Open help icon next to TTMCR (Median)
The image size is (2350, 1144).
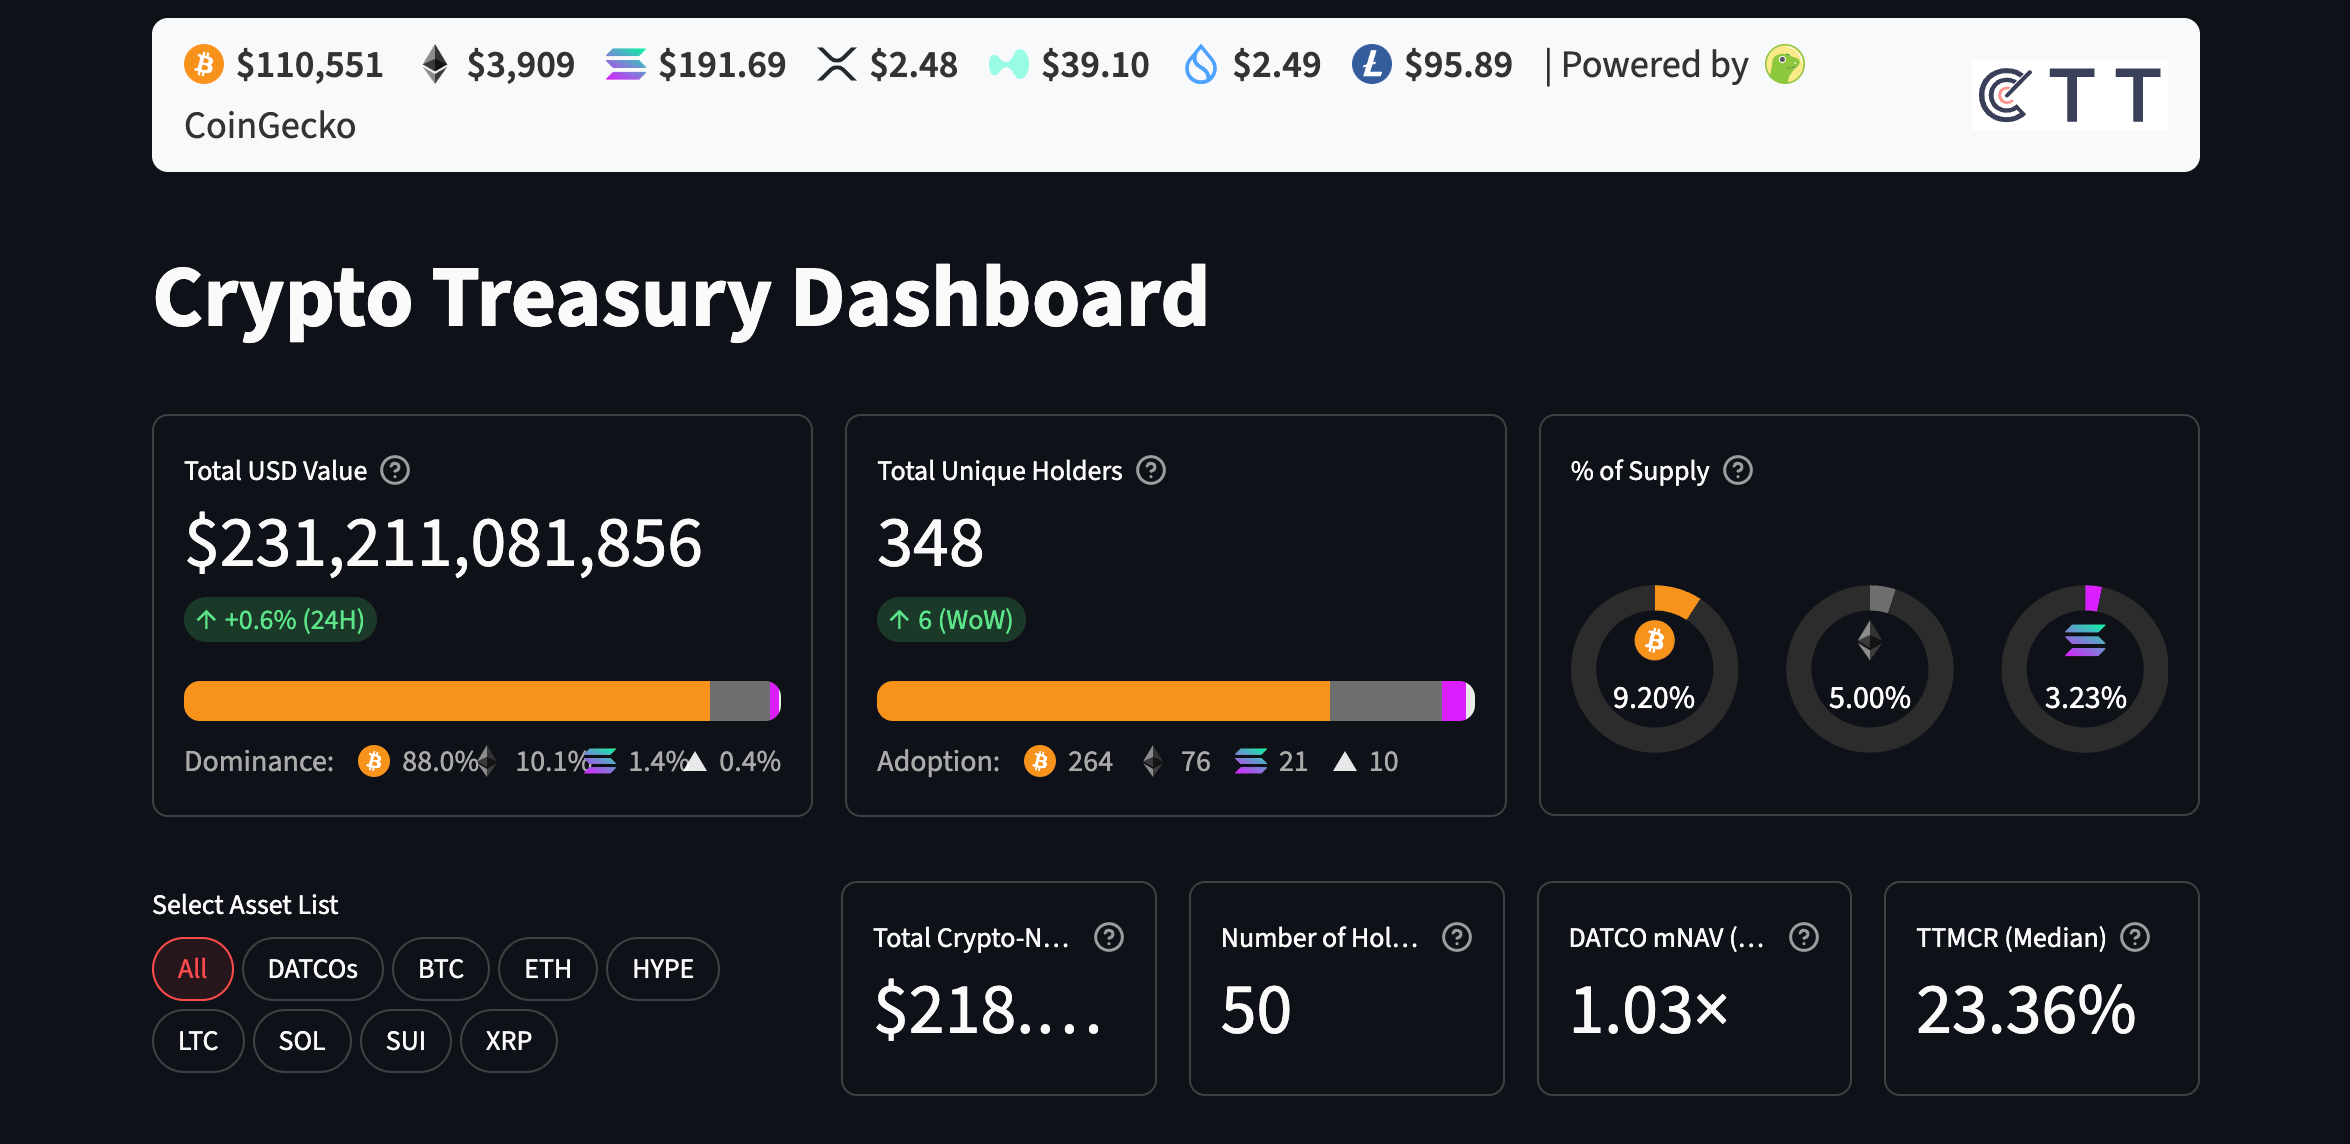point(2135,937)
